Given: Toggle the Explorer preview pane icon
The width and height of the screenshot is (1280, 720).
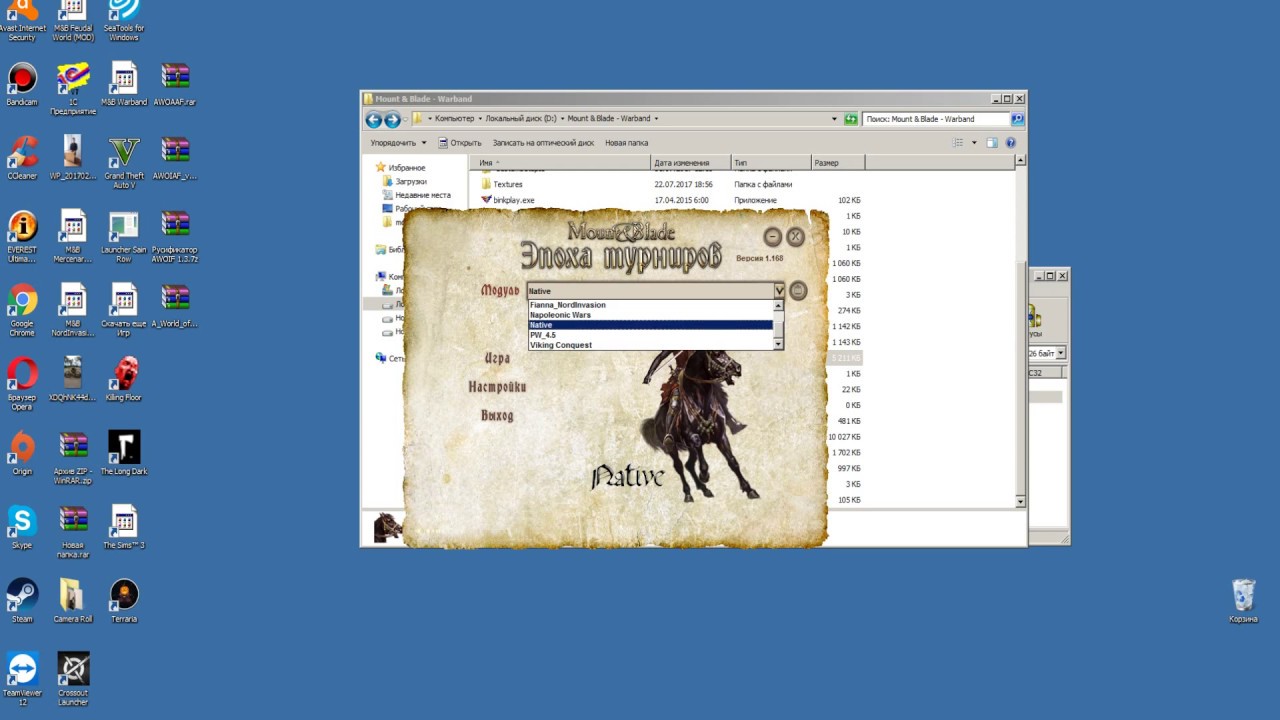Looking at the screenshot, I should coord(992,143).
